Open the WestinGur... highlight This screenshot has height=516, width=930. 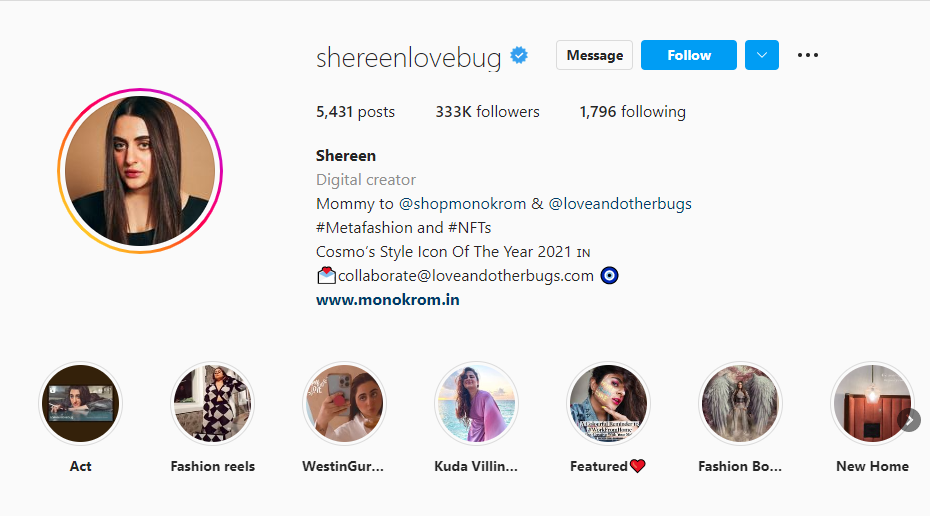point(344,403)
